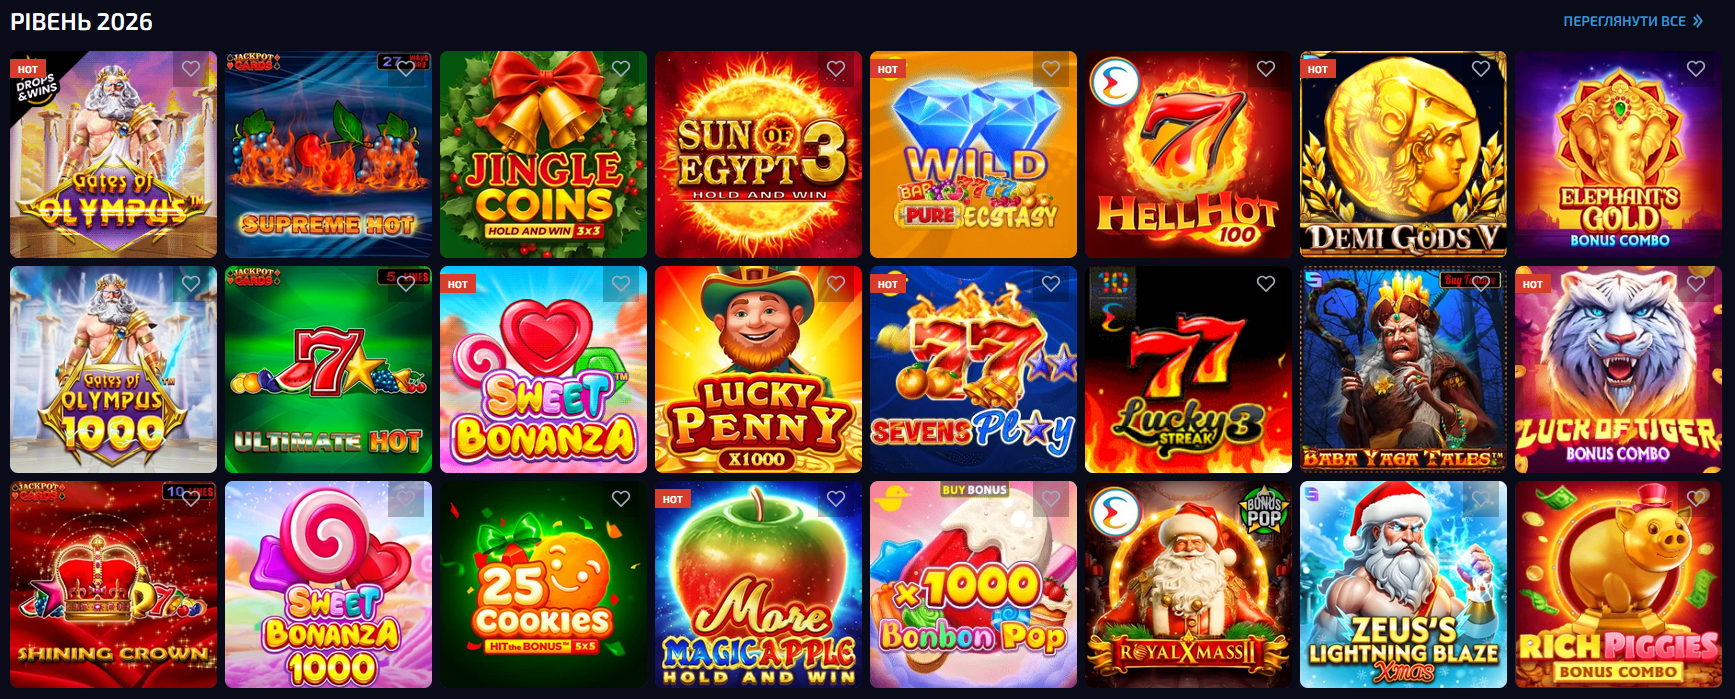Open Baba Yaga Tales game

(x=1403, y=369)
